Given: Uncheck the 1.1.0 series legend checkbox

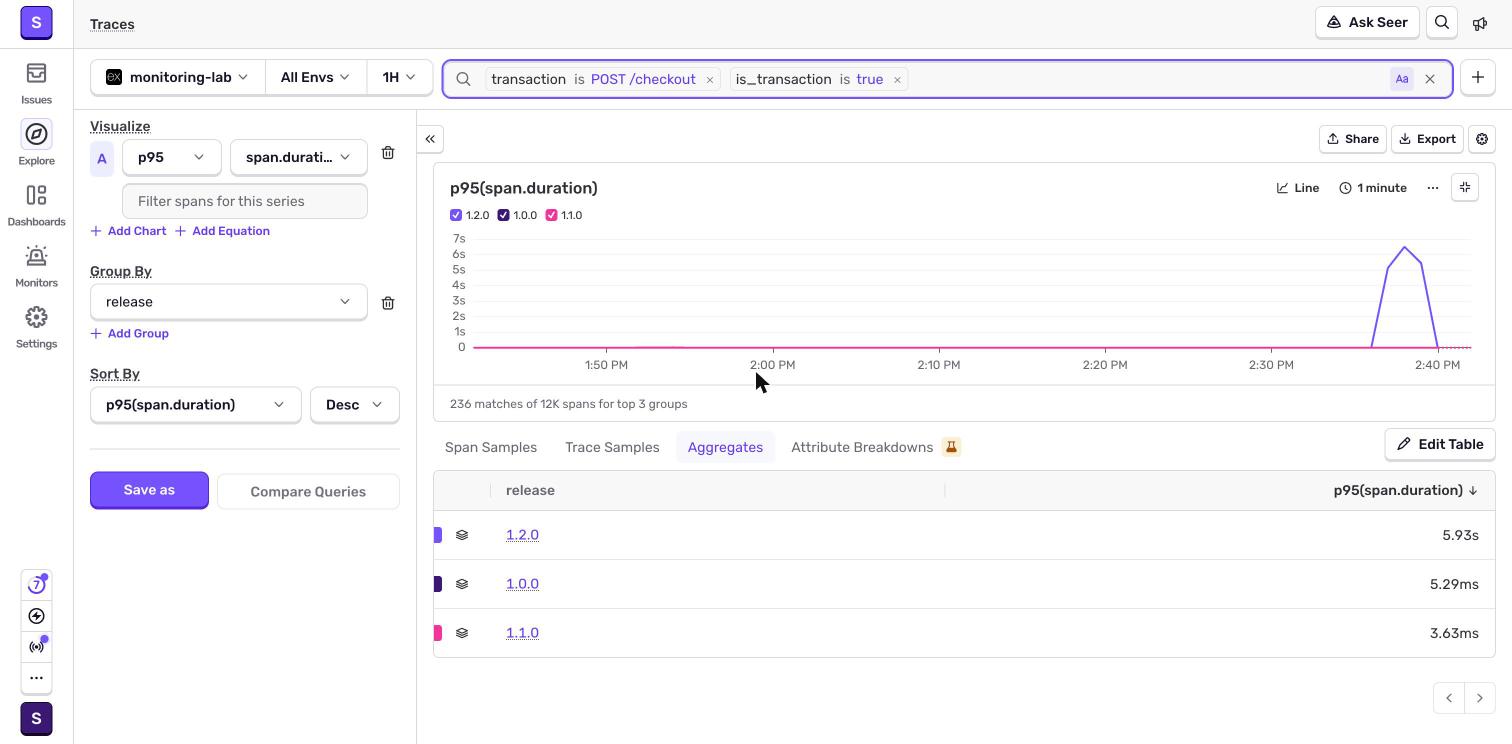Looking at the screenshot, I should click(x=551, y=215).
